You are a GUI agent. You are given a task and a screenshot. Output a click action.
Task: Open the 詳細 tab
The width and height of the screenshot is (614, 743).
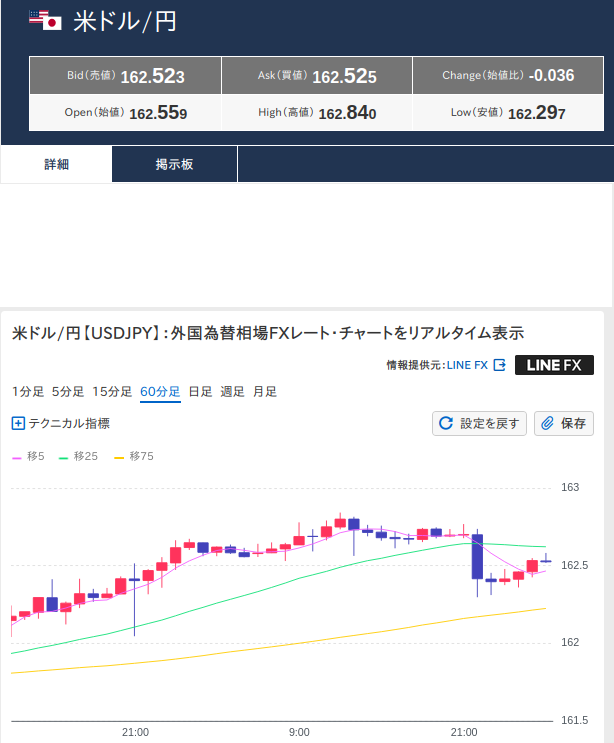56,164
